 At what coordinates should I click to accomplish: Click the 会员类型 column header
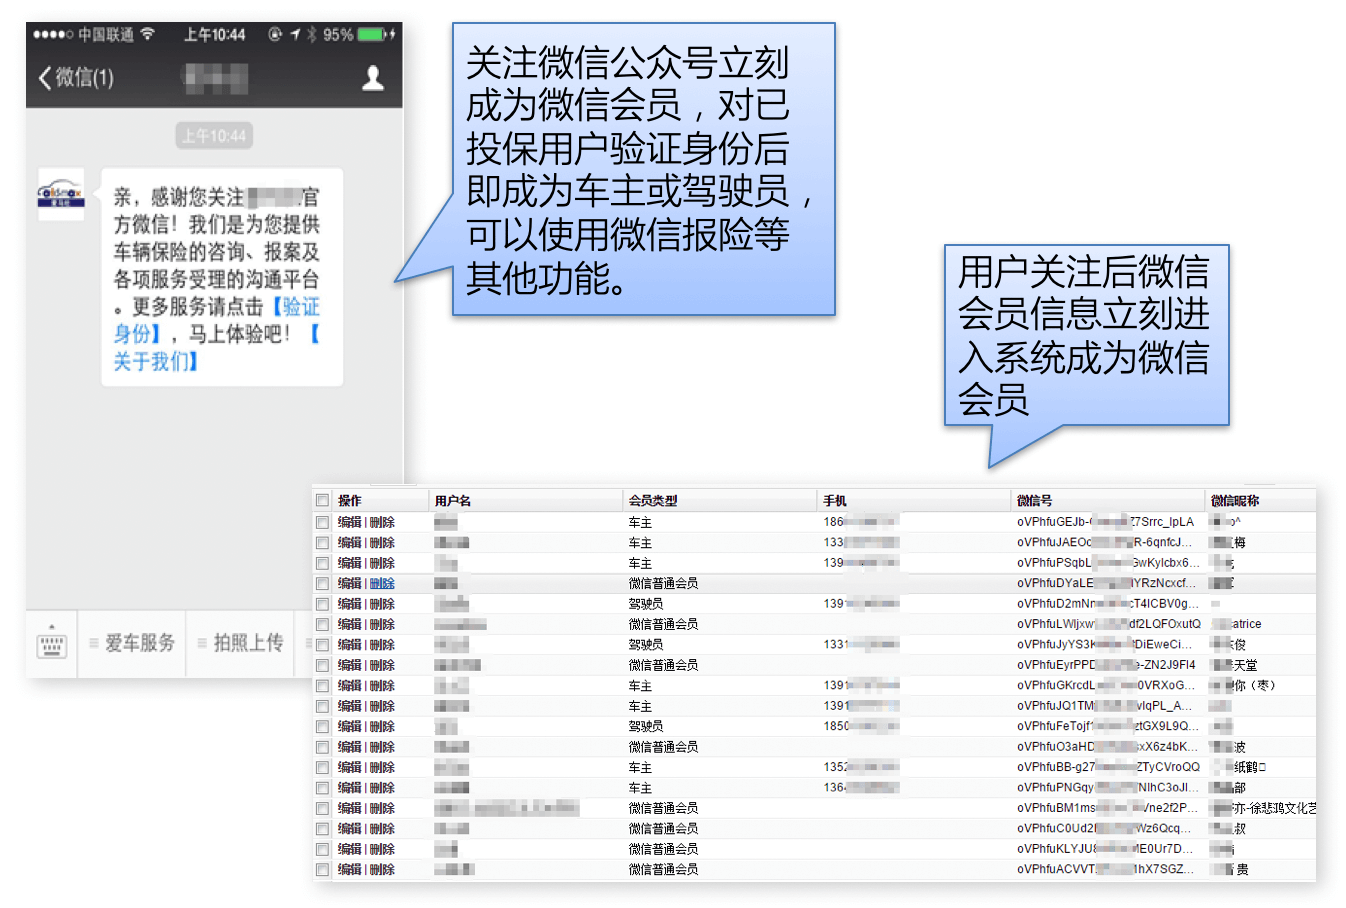coord(653,500)
